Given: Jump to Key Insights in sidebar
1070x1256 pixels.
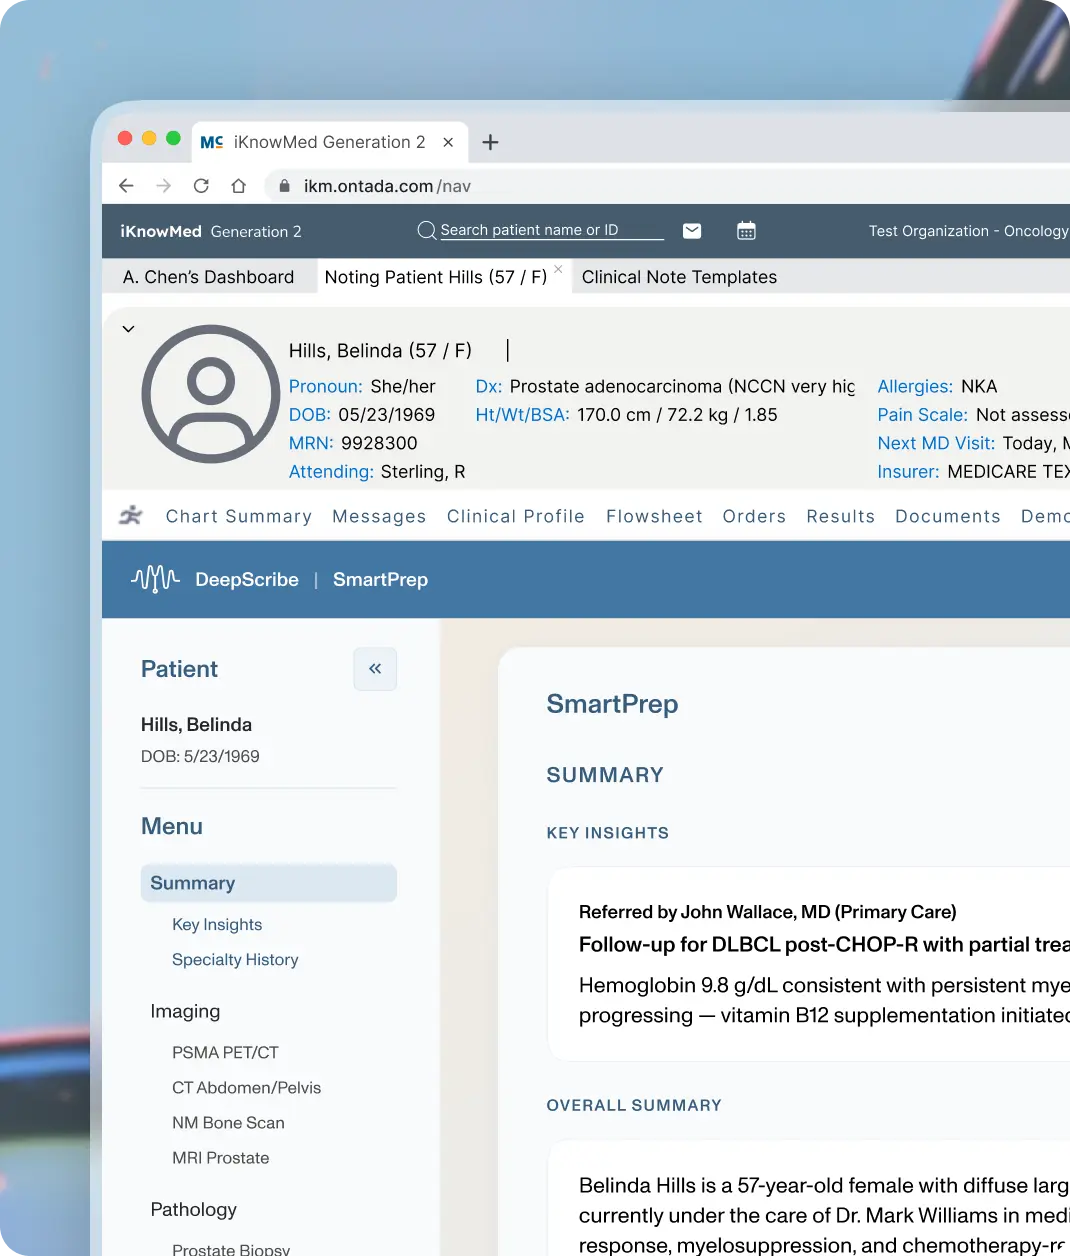Looking at the screenshot, I should (217, 925).
